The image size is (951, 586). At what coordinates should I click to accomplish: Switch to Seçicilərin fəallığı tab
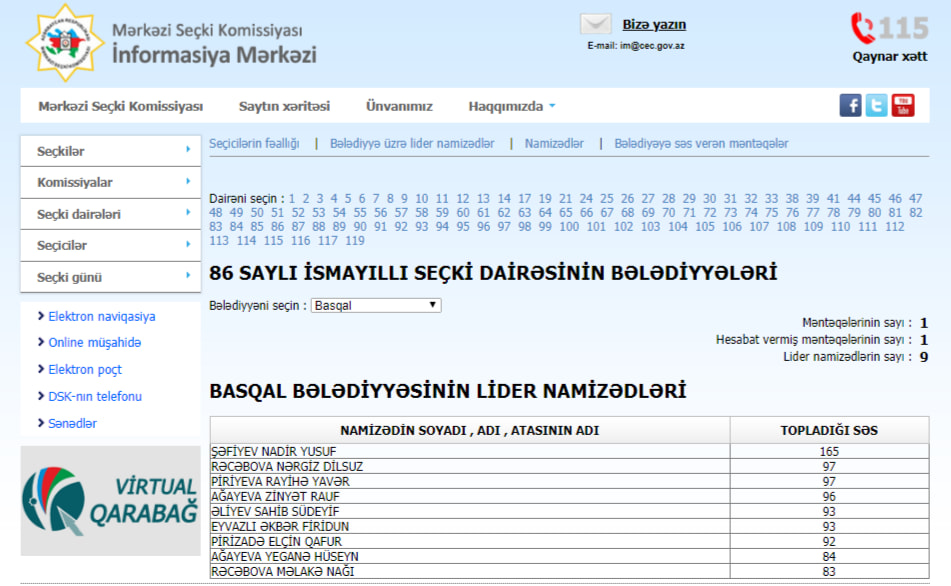click(254, 144)
